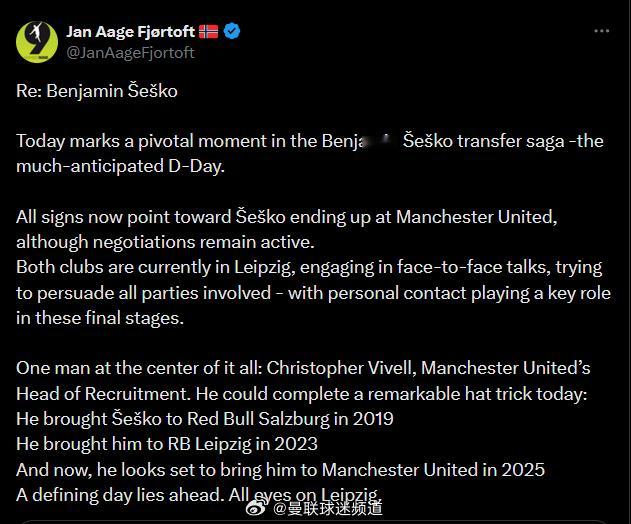The height and width of the screenshot is (524, 631).
Task: Click the "One man at the center" line
Action: click(x=303, y=368)
